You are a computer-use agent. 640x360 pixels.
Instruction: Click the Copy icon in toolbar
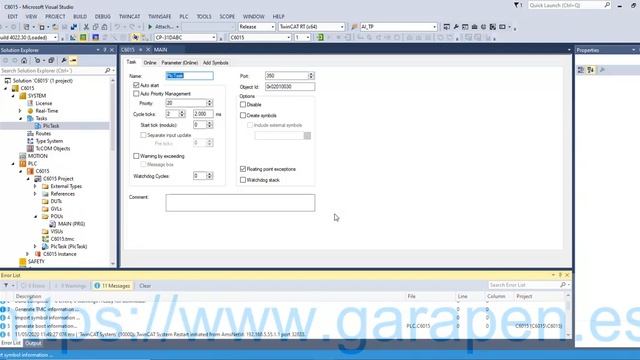[x=95, y=27]
